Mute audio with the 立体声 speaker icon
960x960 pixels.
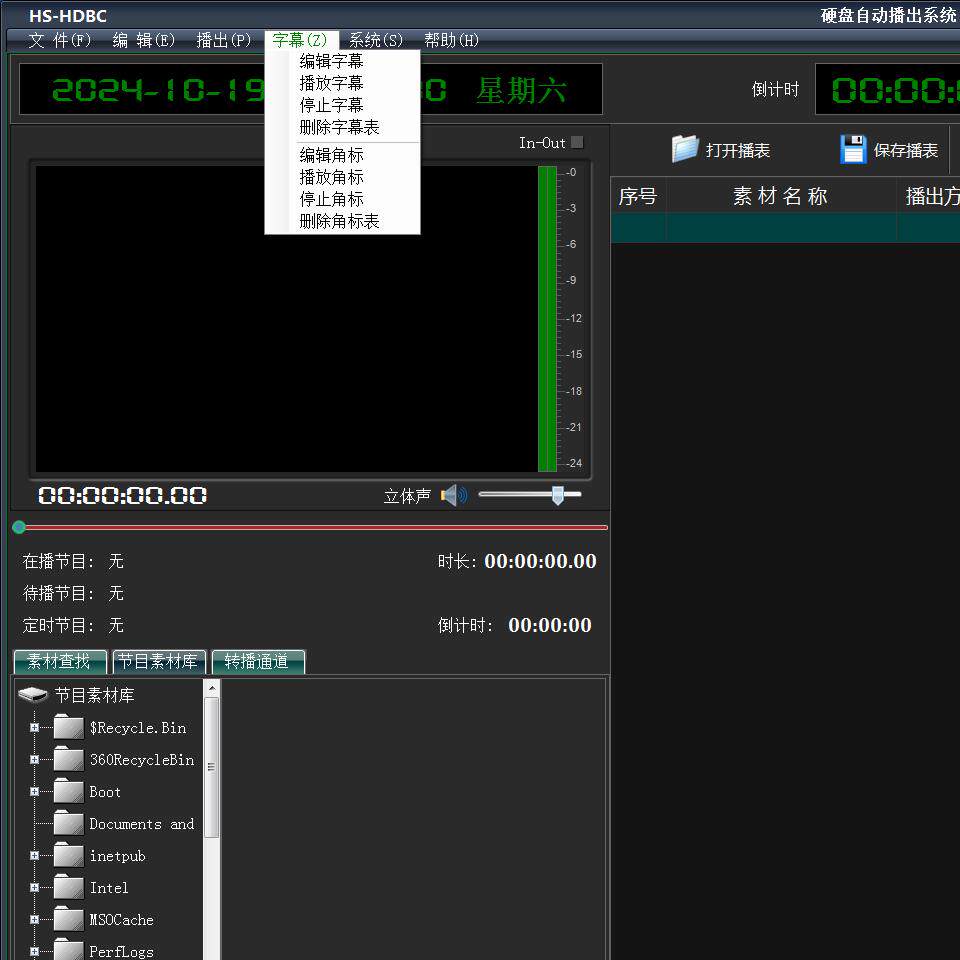pyautogui.click(x=453, y=494)
